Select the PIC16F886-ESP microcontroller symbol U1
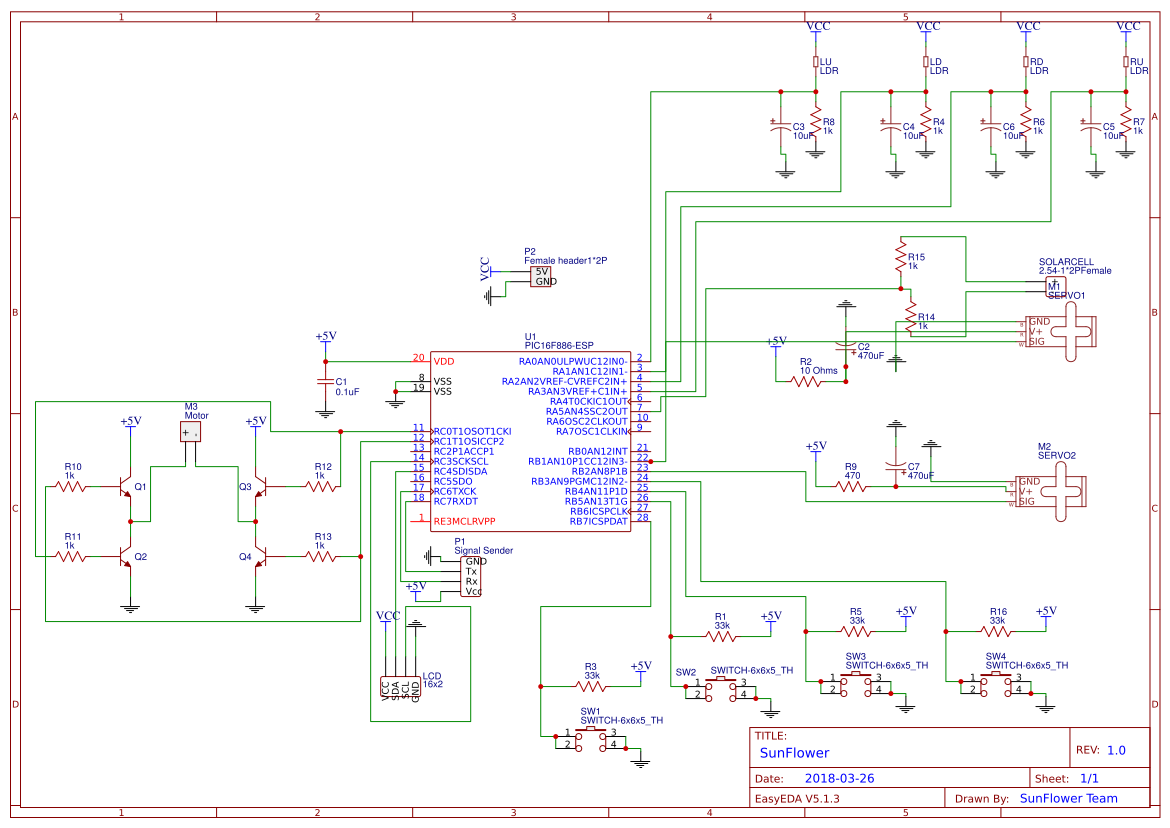This screenshot has height=828, width=1170. point(530,440)
